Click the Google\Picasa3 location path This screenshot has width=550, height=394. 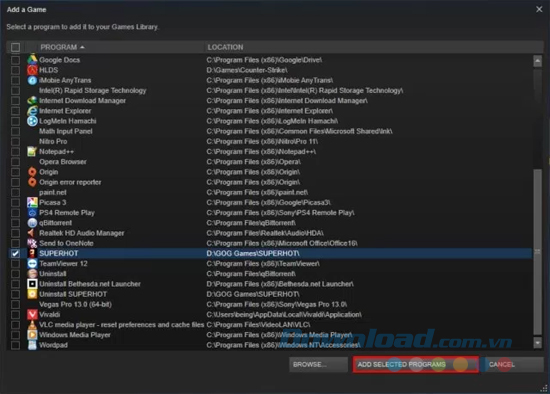[268, 202]
